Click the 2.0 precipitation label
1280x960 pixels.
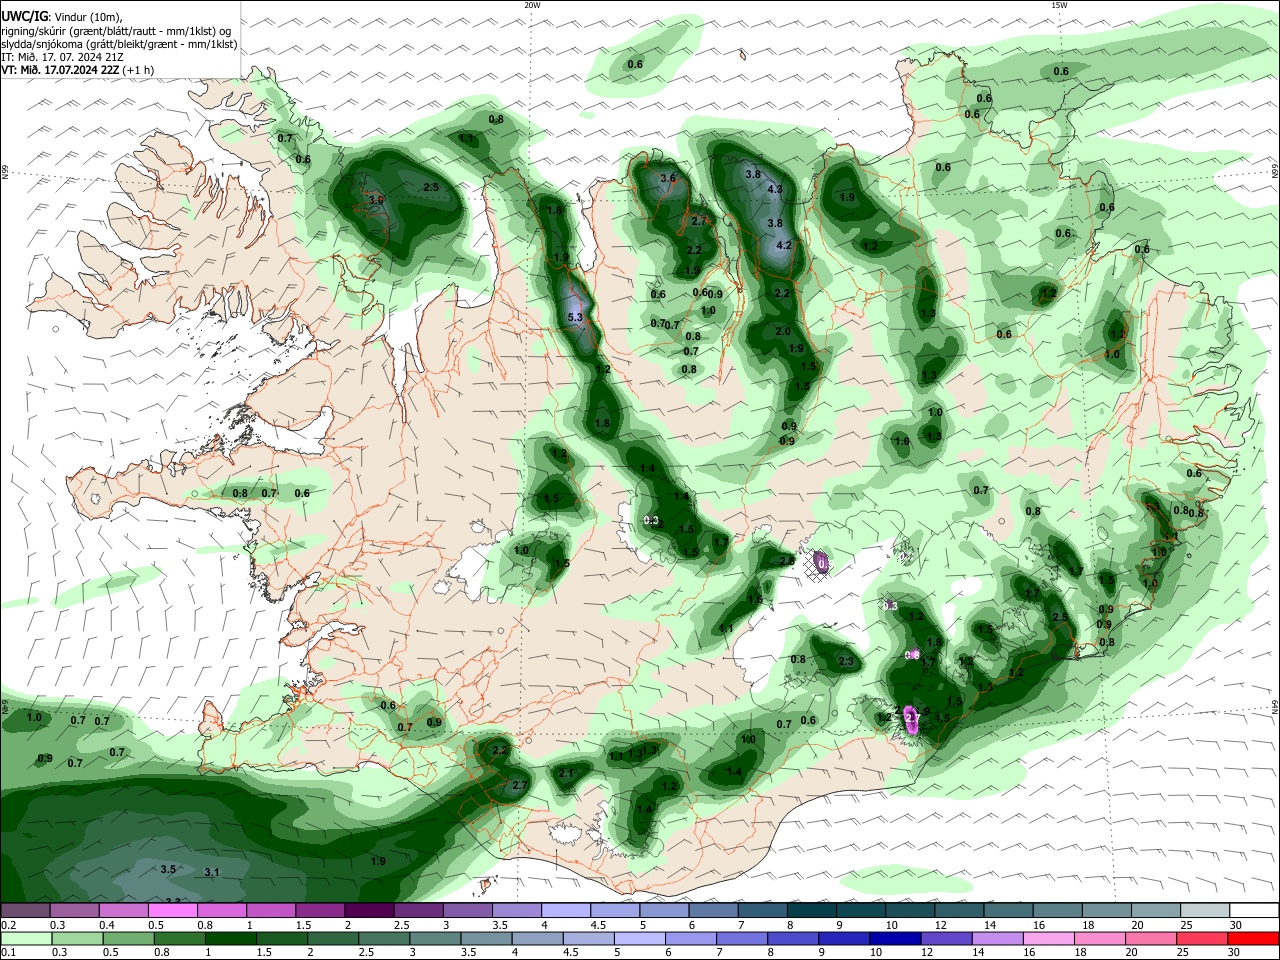point(783,331)
